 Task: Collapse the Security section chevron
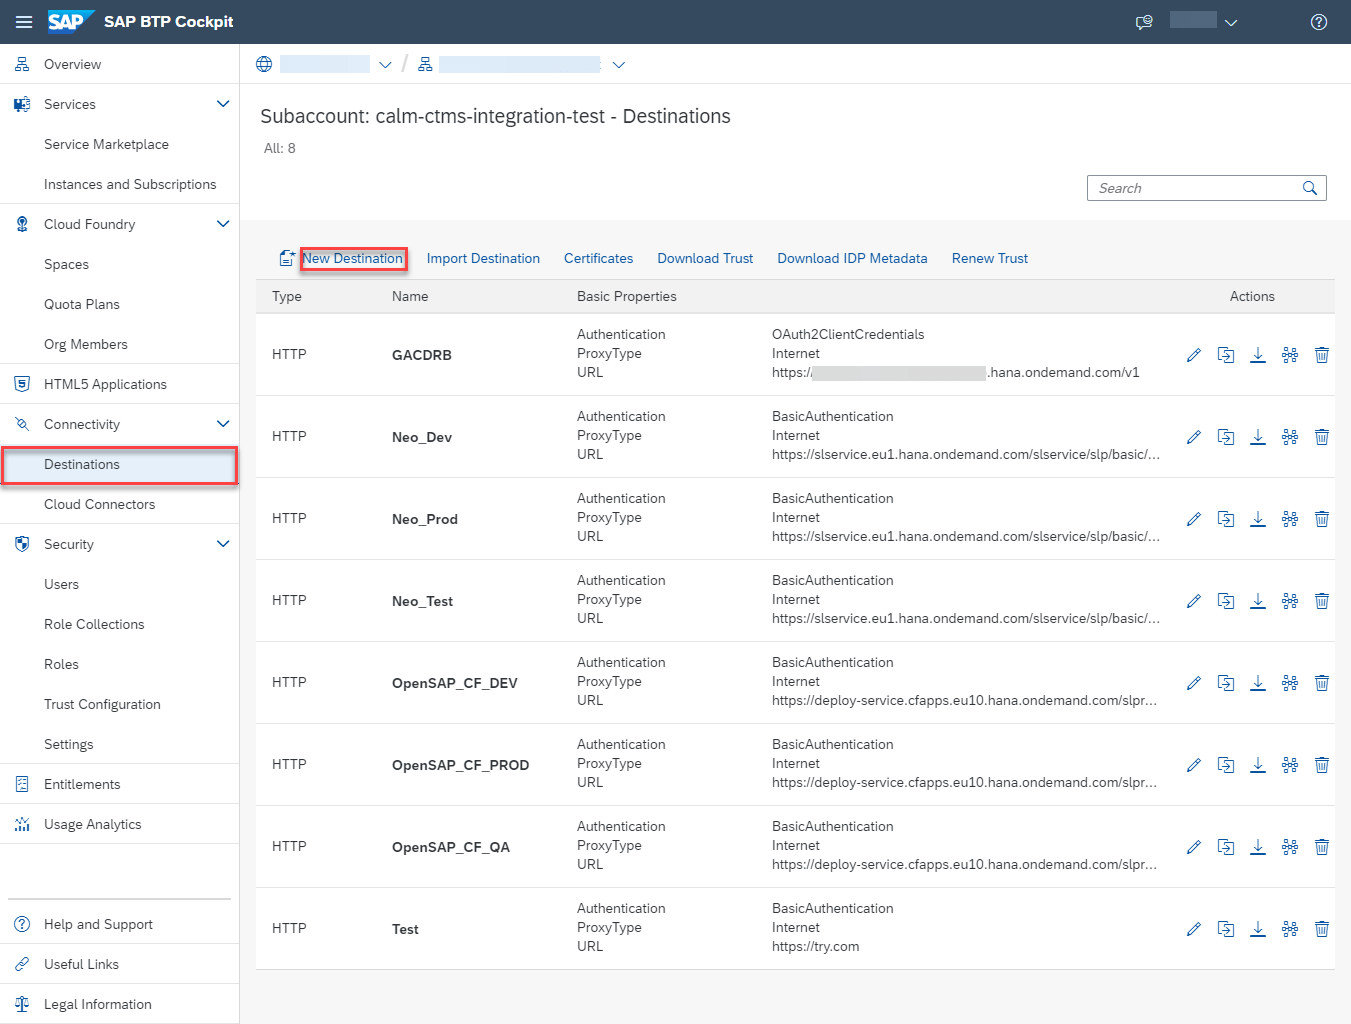(x=223, y=544)
